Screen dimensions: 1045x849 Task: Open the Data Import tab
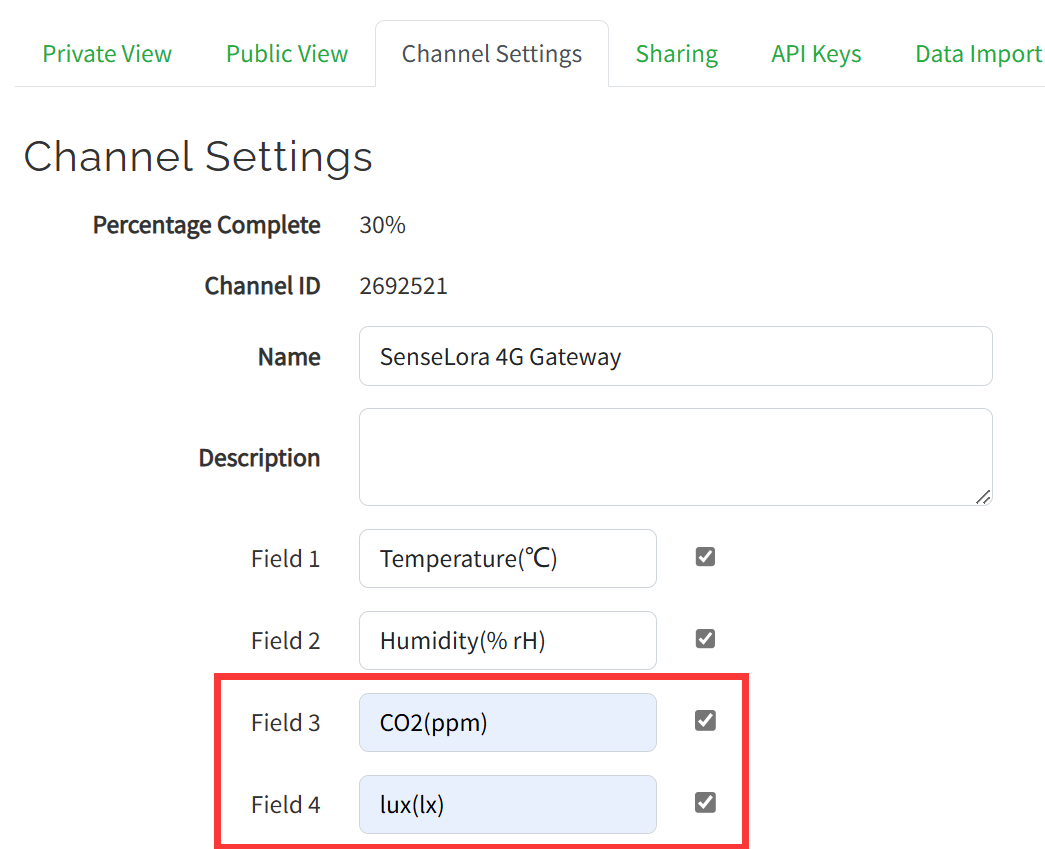tap(978, 54)
